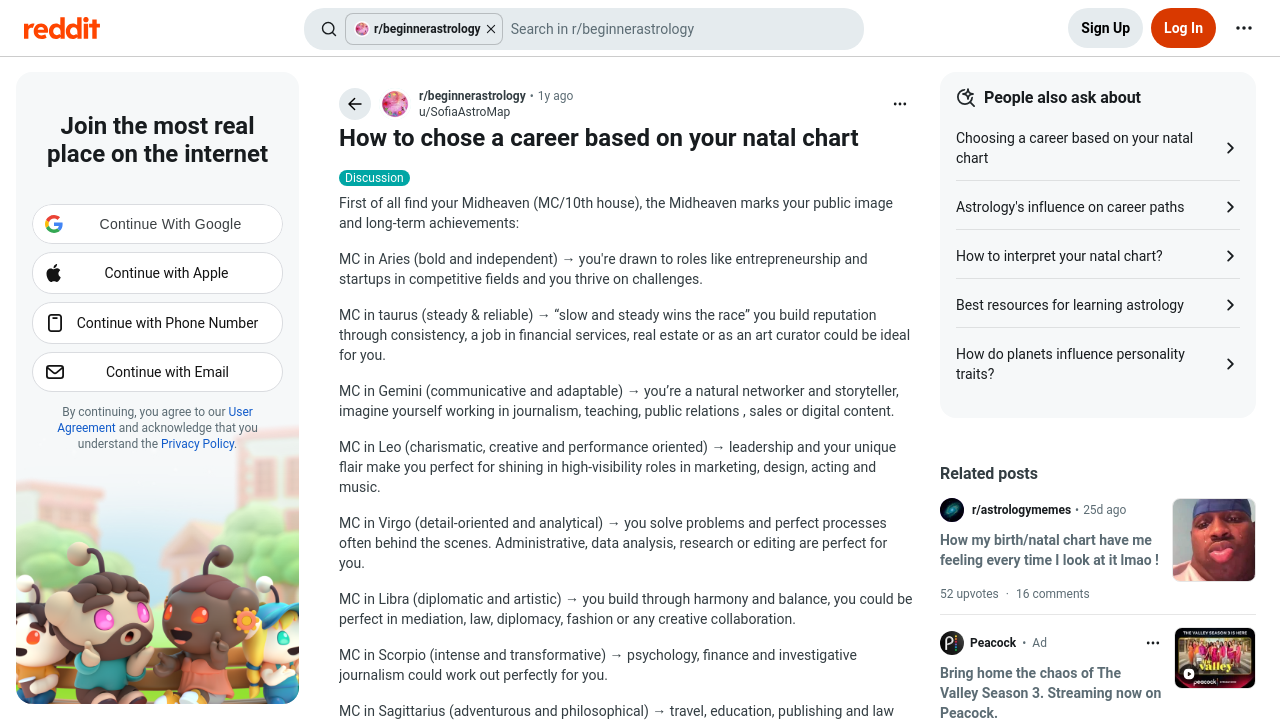
Task: Open the Privacy Policy link
Action: click(x=197, y=444)
